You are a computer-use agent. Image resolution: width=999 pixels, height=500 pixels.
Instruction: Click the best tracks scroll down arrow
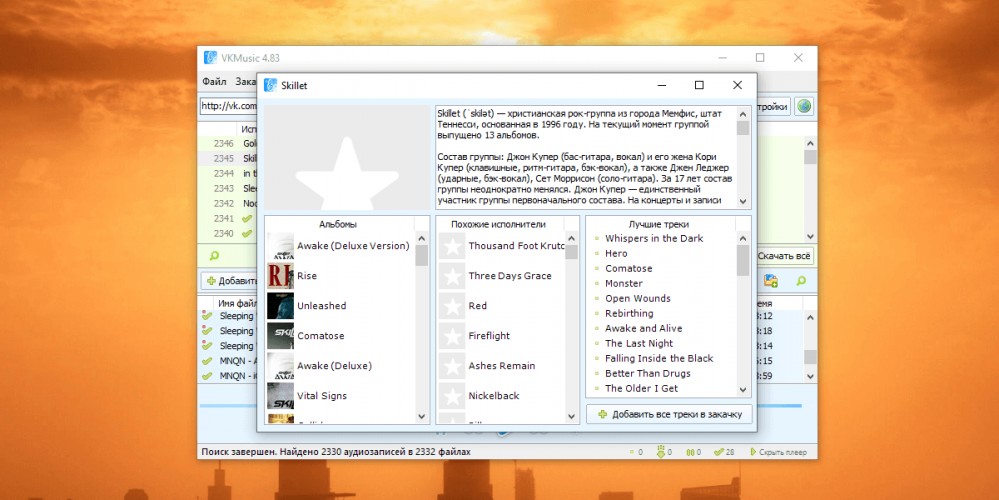pos(743,389)
